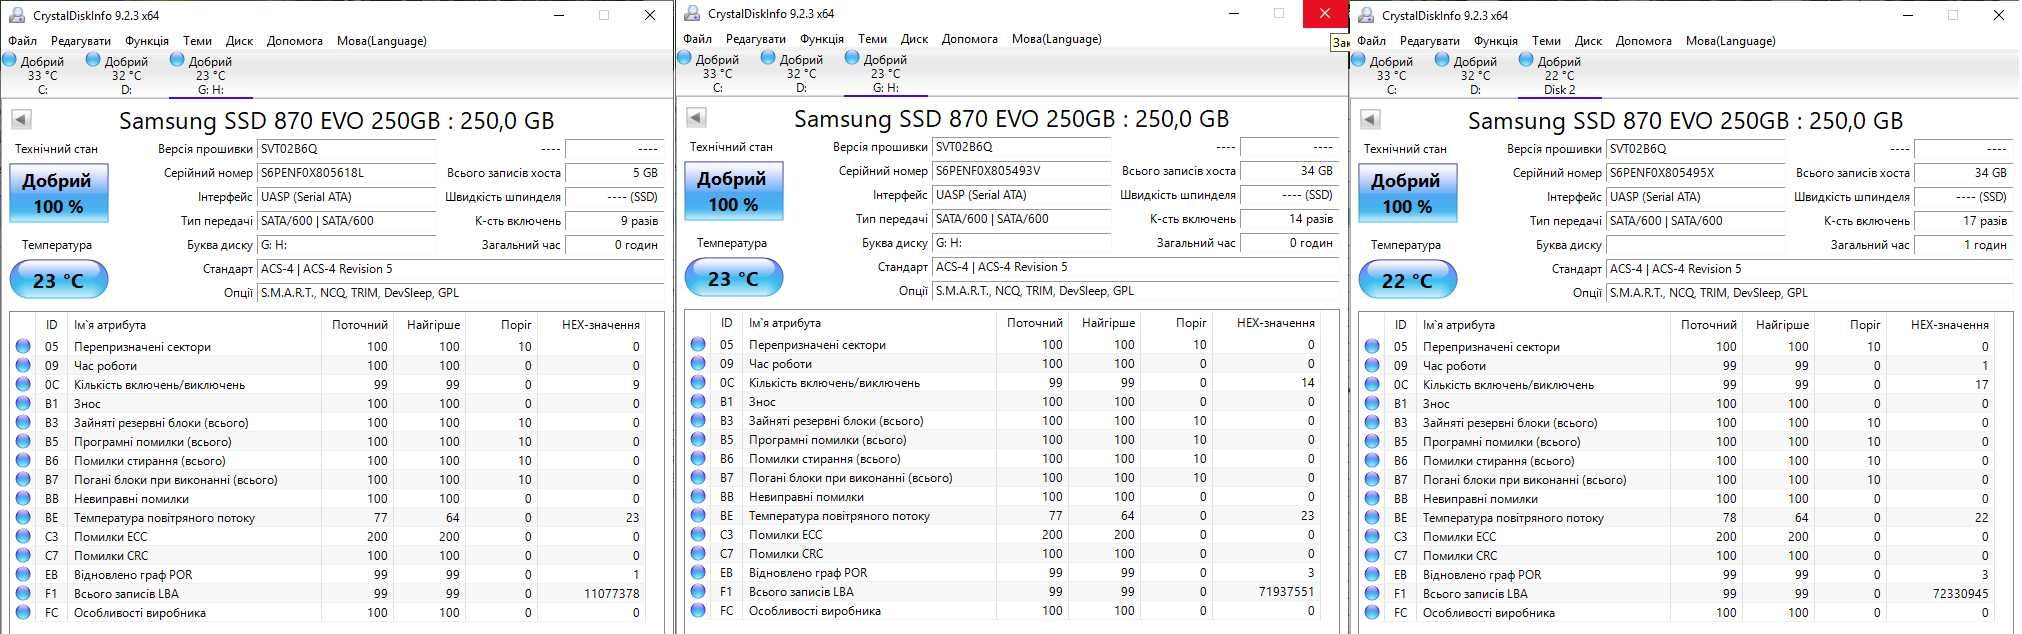The width and height of the screenshot is (2022, 634).
Task: Click HEX value 11077378 in left window
Action: pyautogui.click(x=611, y=594)
